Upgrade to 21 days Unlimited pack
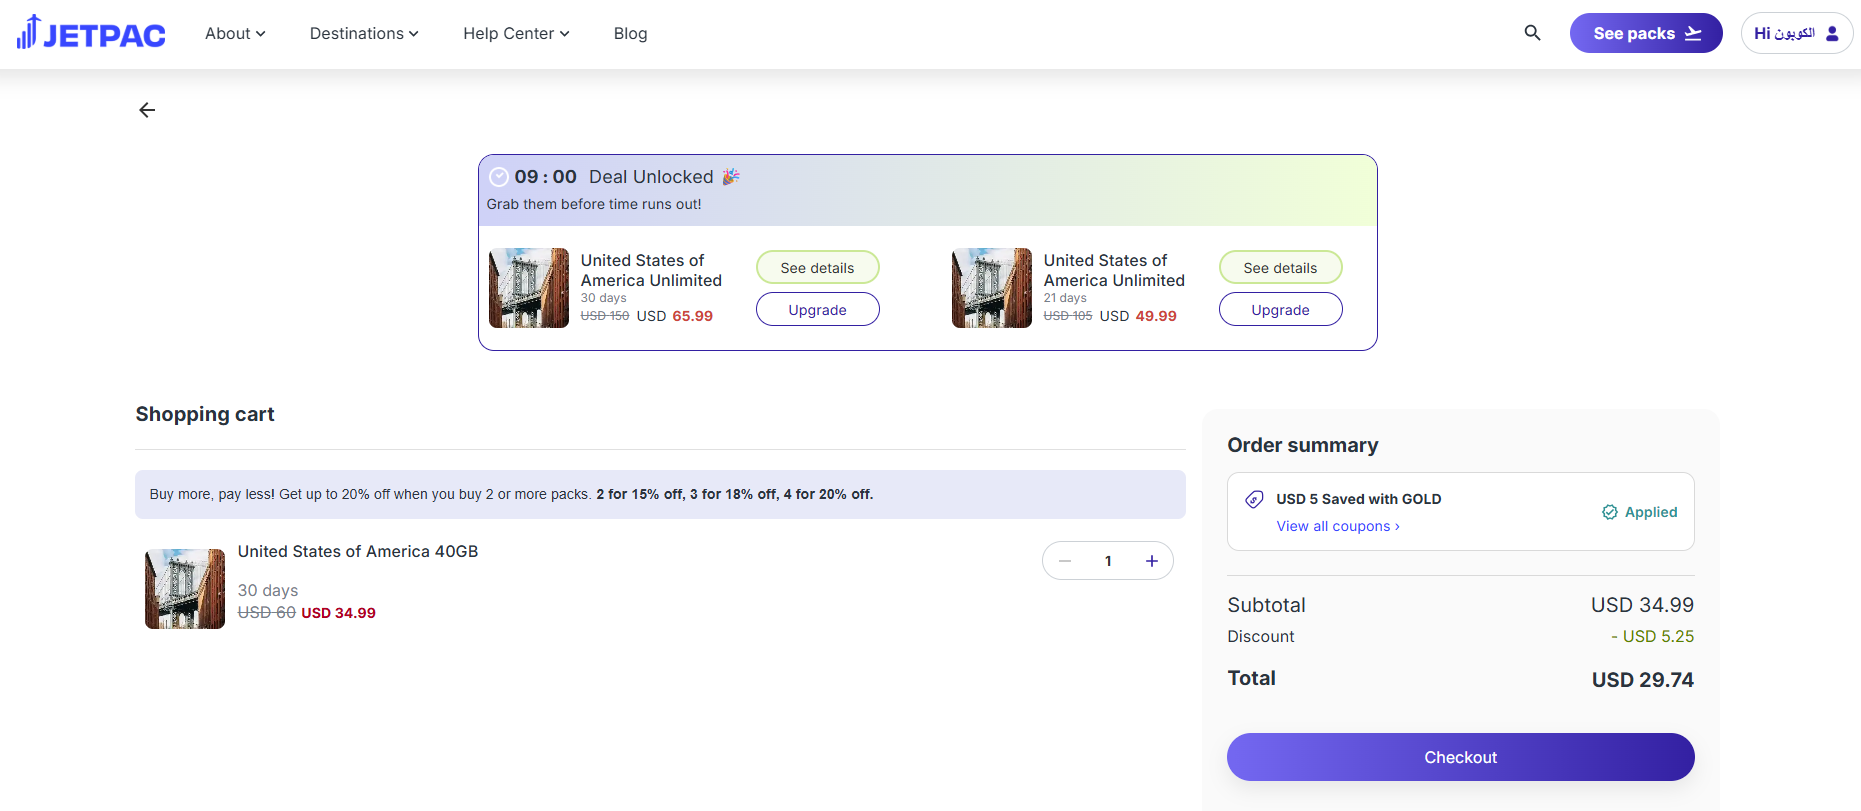The width and height of the screenshot is (1861, 811). pos(1281,309)
